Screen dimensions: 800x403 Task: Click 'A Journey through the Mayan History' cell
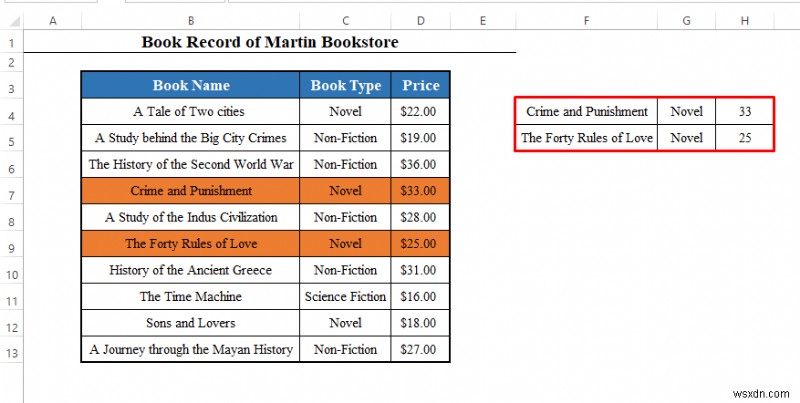point(190,350)
